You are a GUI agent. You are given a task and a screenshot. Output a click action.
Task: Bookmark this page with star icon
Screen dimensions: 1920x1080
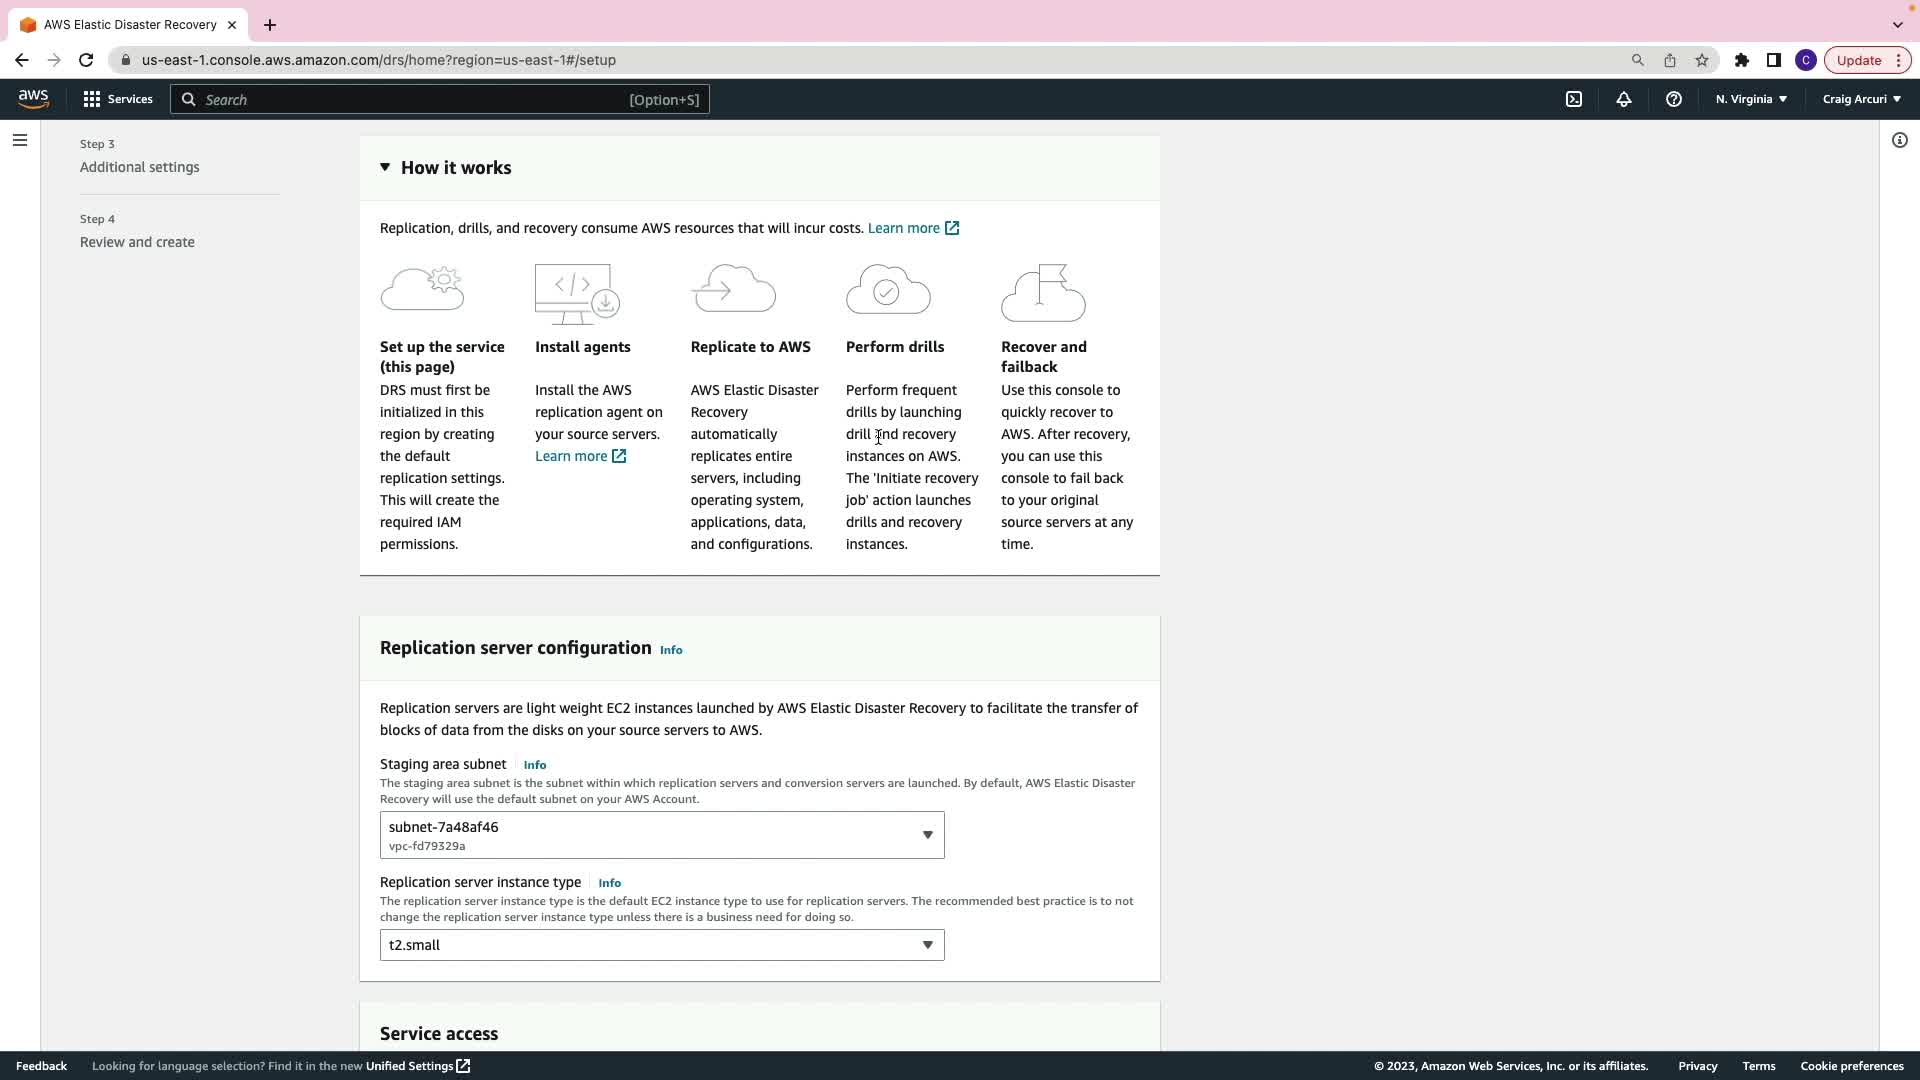point(1702,60)
